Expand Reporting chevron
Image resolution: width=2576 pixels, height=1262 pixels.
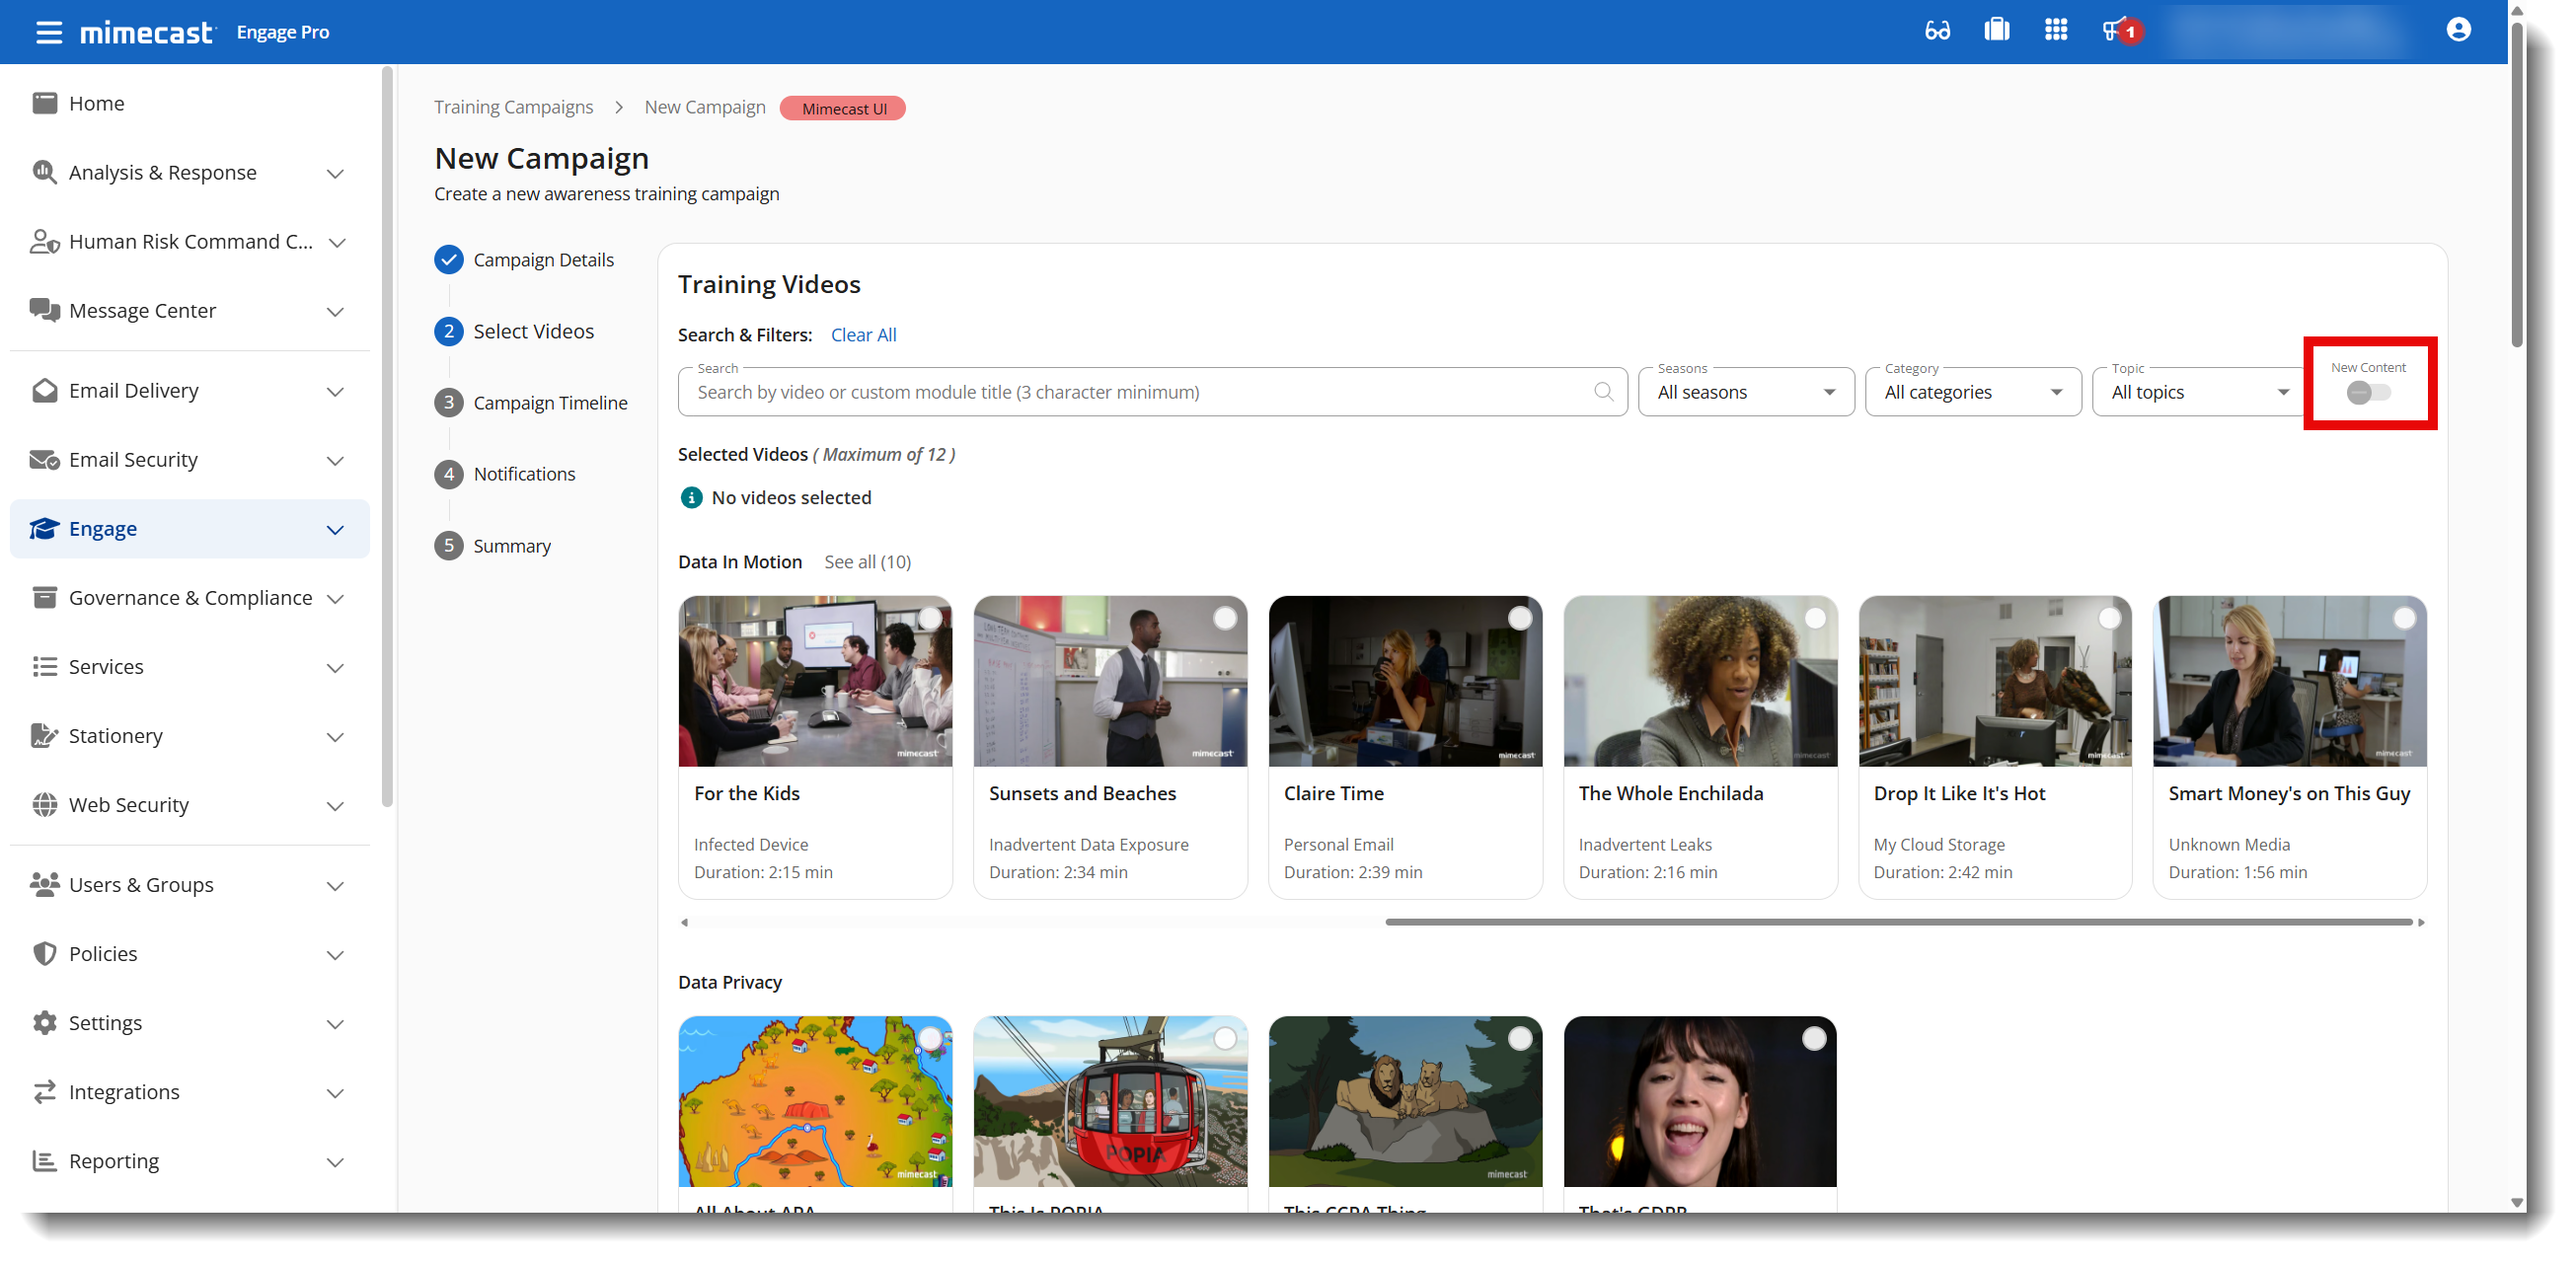(335, 1161)
